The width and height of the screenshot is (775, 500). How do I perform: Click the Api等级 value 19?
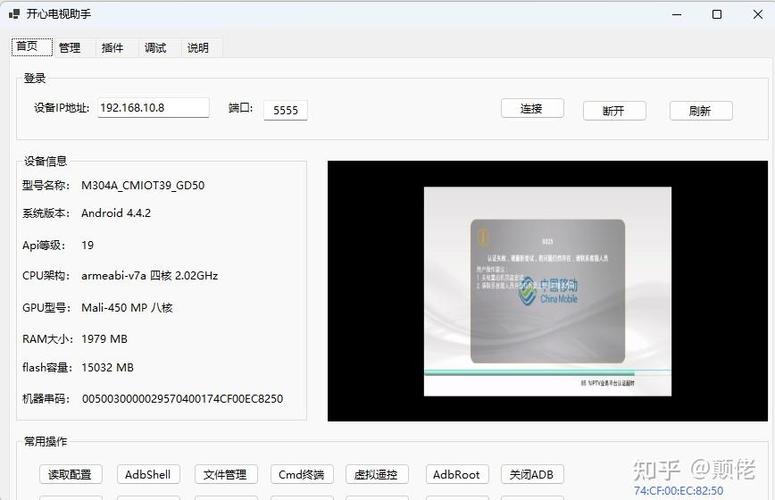pyautogui.click(x=87, y=245)
